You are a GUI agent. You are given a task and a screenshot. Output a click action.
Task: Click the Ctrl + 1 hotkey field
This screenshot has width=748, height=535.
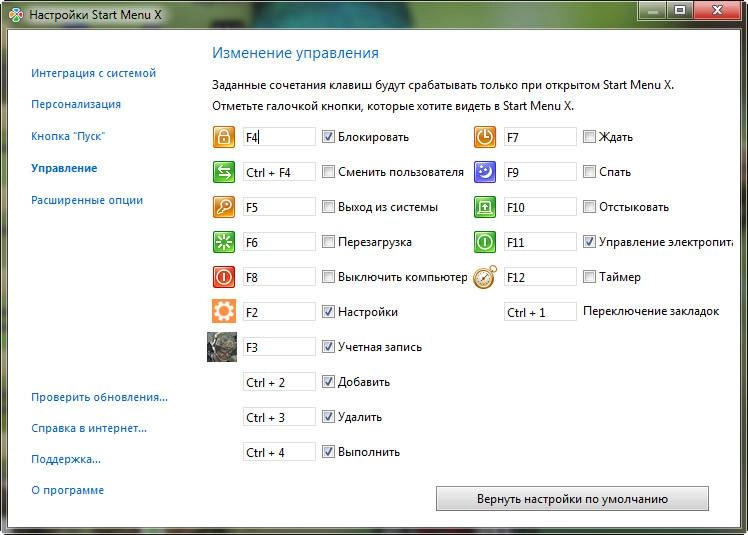click(x=540, y=312)
